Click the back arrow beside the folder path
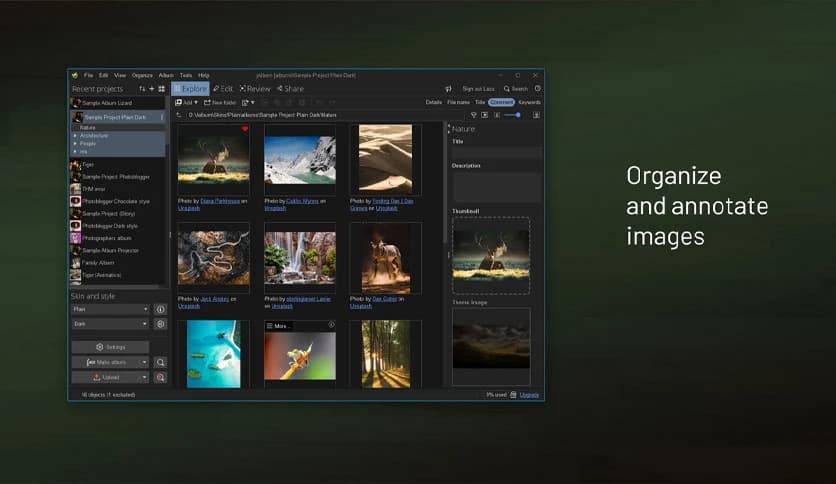 [179, 115]
